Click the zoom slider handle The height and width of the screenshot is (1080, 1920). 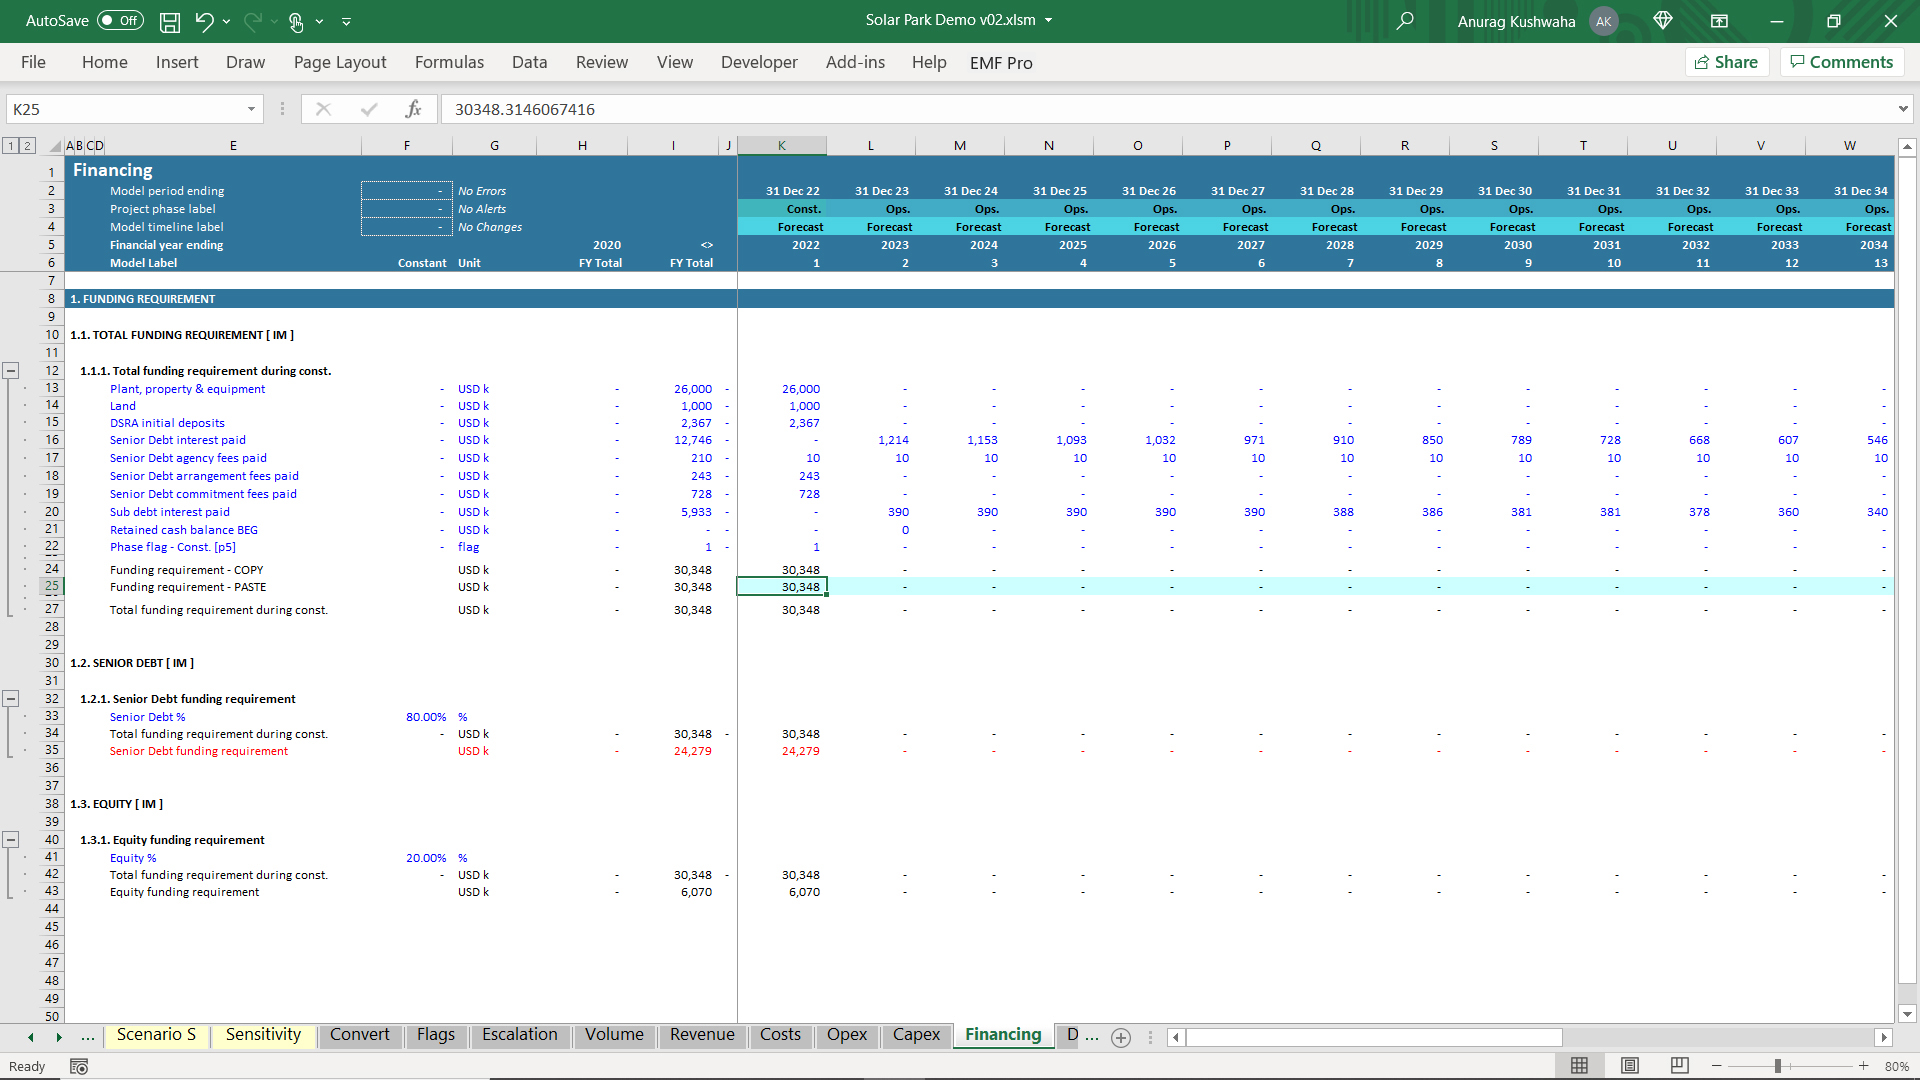[x=1778, y=1066]
